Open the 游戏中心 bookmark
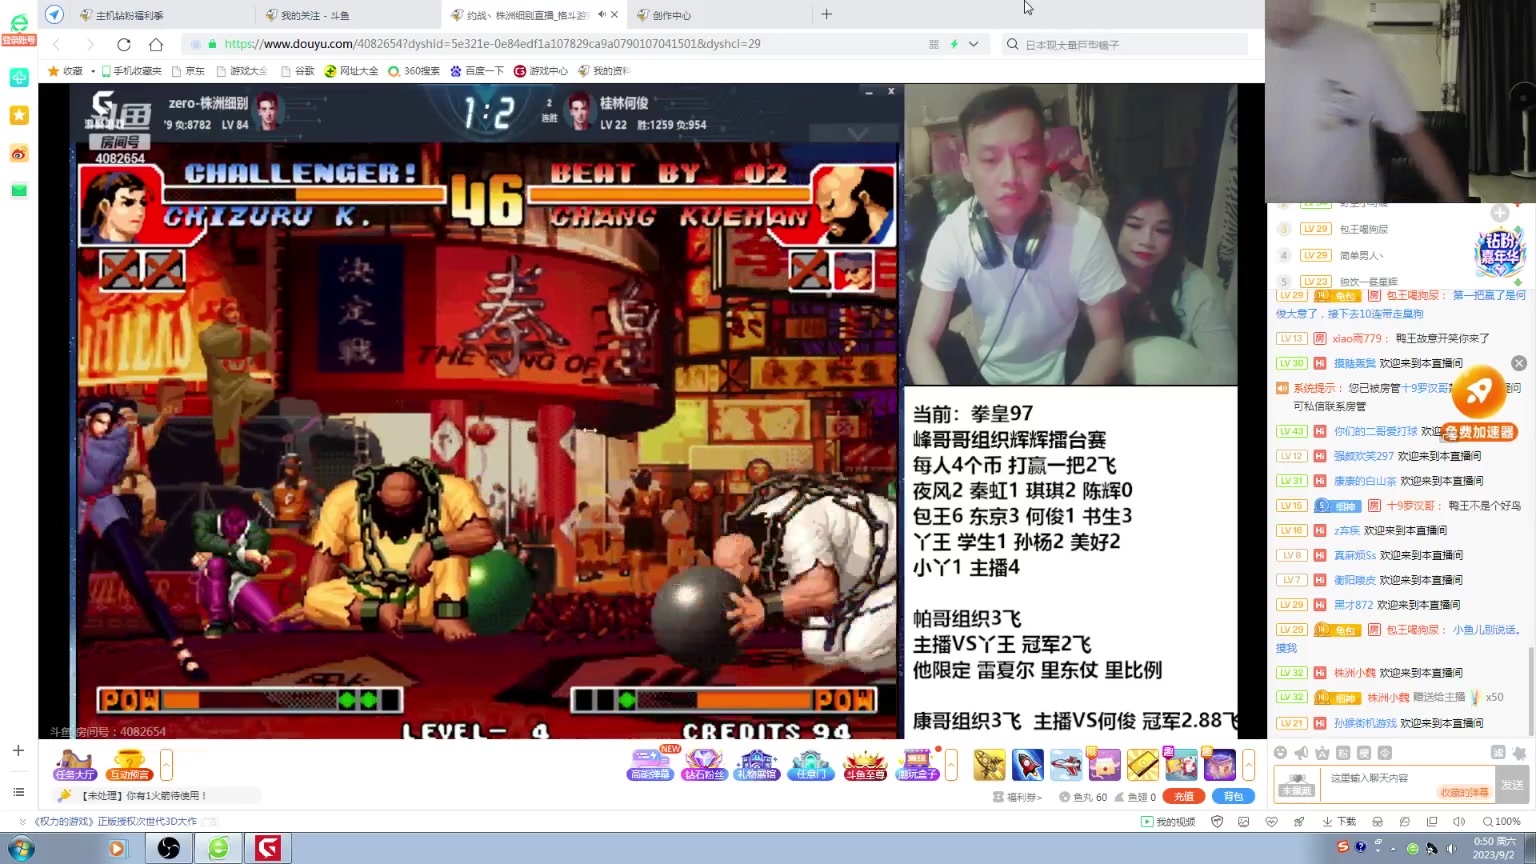This screenshot has width=1536, height=864. point(541,71)
